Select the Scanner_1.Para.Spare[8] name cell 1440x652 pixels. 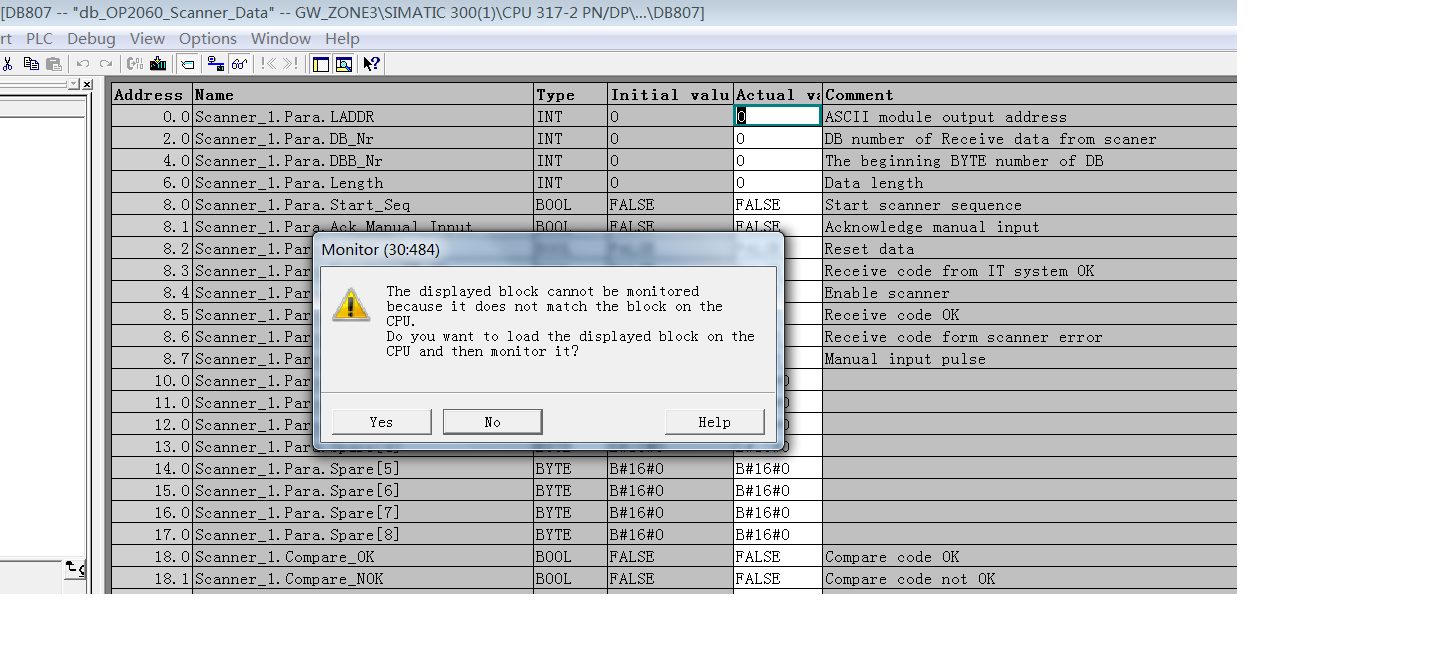(x=363, y=535)
